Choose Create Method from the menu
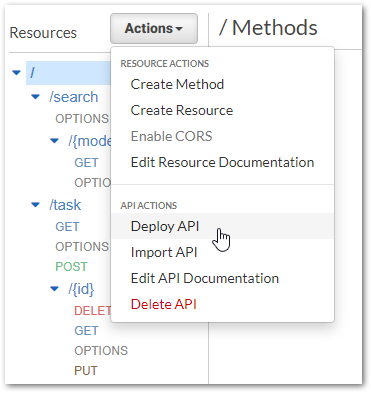 tap(177, 84)
